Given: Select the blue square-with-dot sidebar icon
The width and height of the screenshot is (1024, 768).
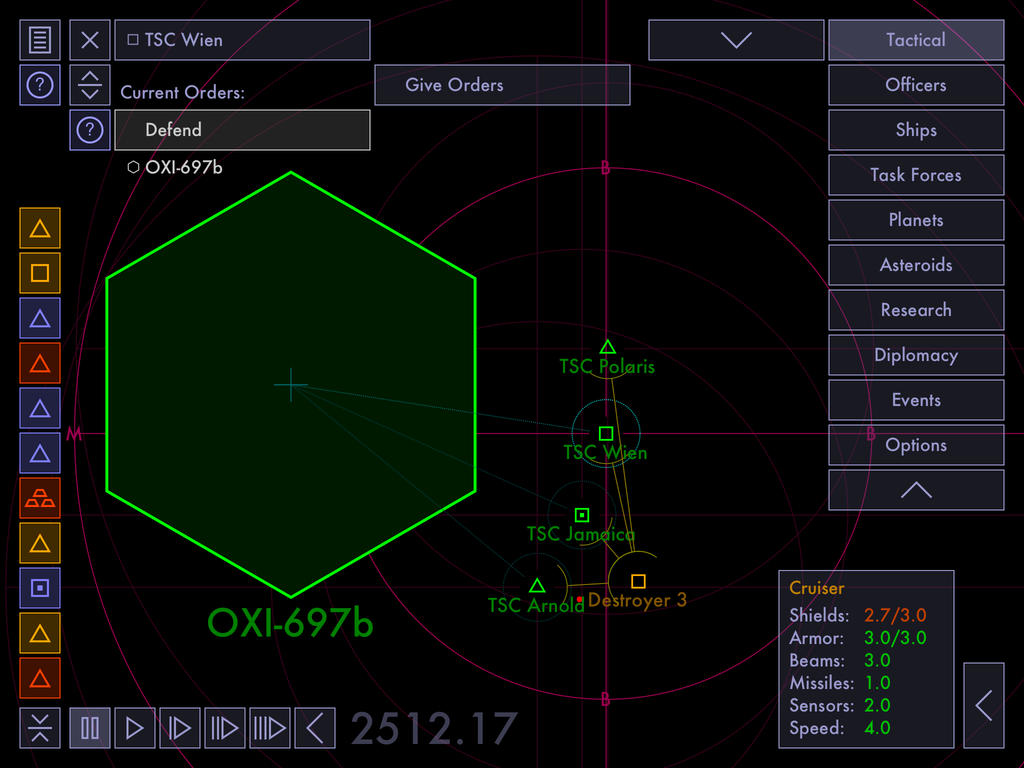Looking at the screenshot, I should [x=40, y=588].
